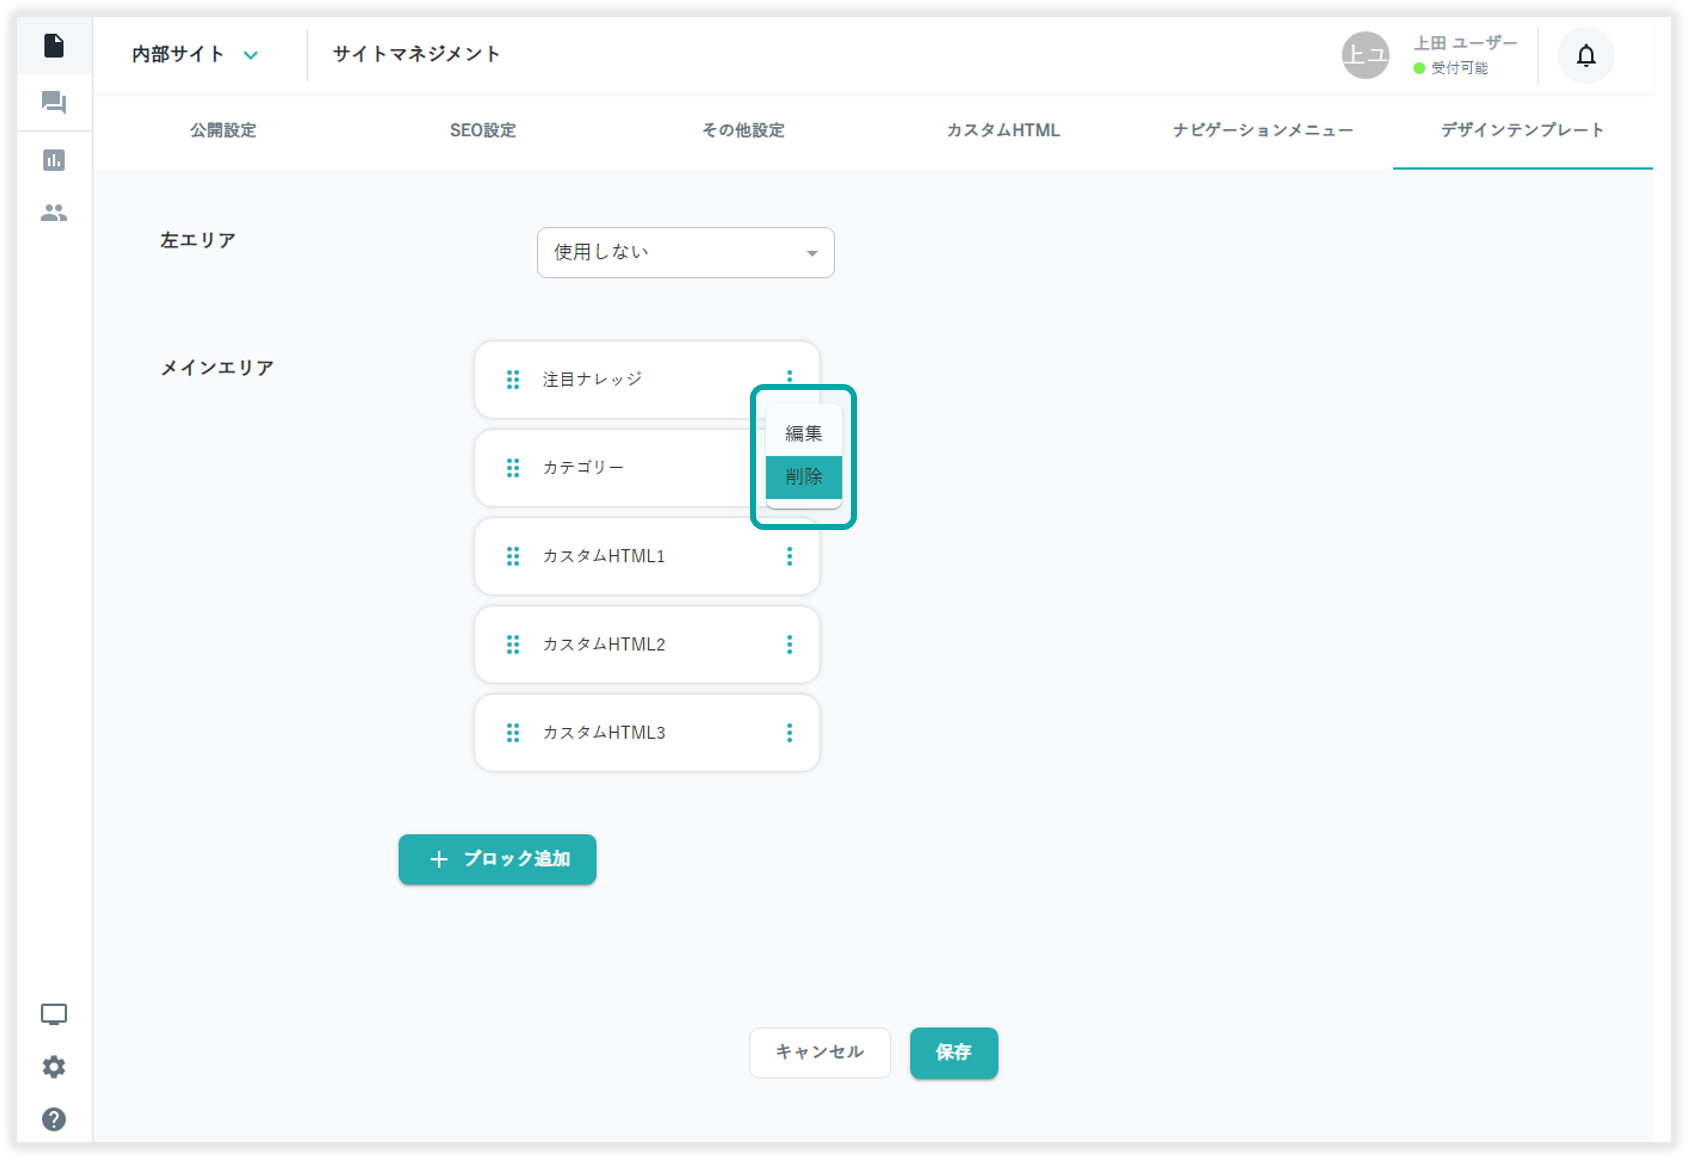Open the analytics chart sidebar icon
Image resolution: width=1688 pixels, height=1159 pixels.
pyautogui.click(x=54, y=160)
